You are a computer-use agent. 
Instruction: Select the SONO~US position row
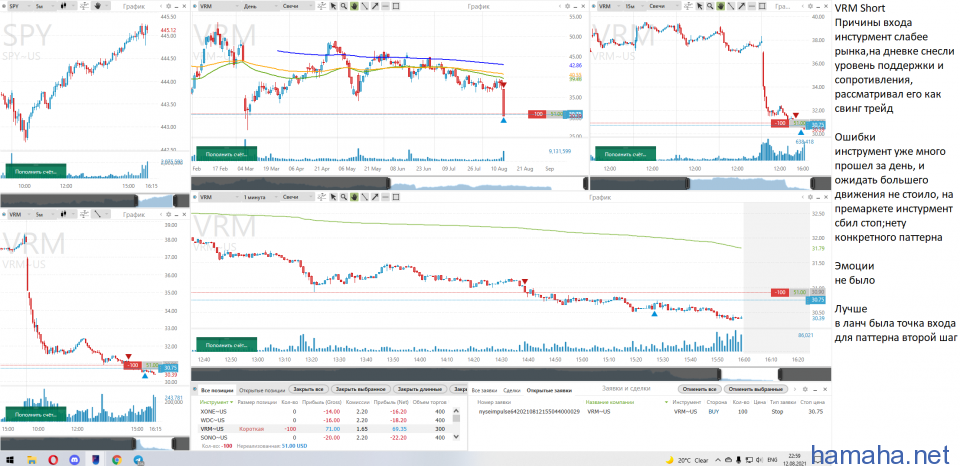coord(324,437)
